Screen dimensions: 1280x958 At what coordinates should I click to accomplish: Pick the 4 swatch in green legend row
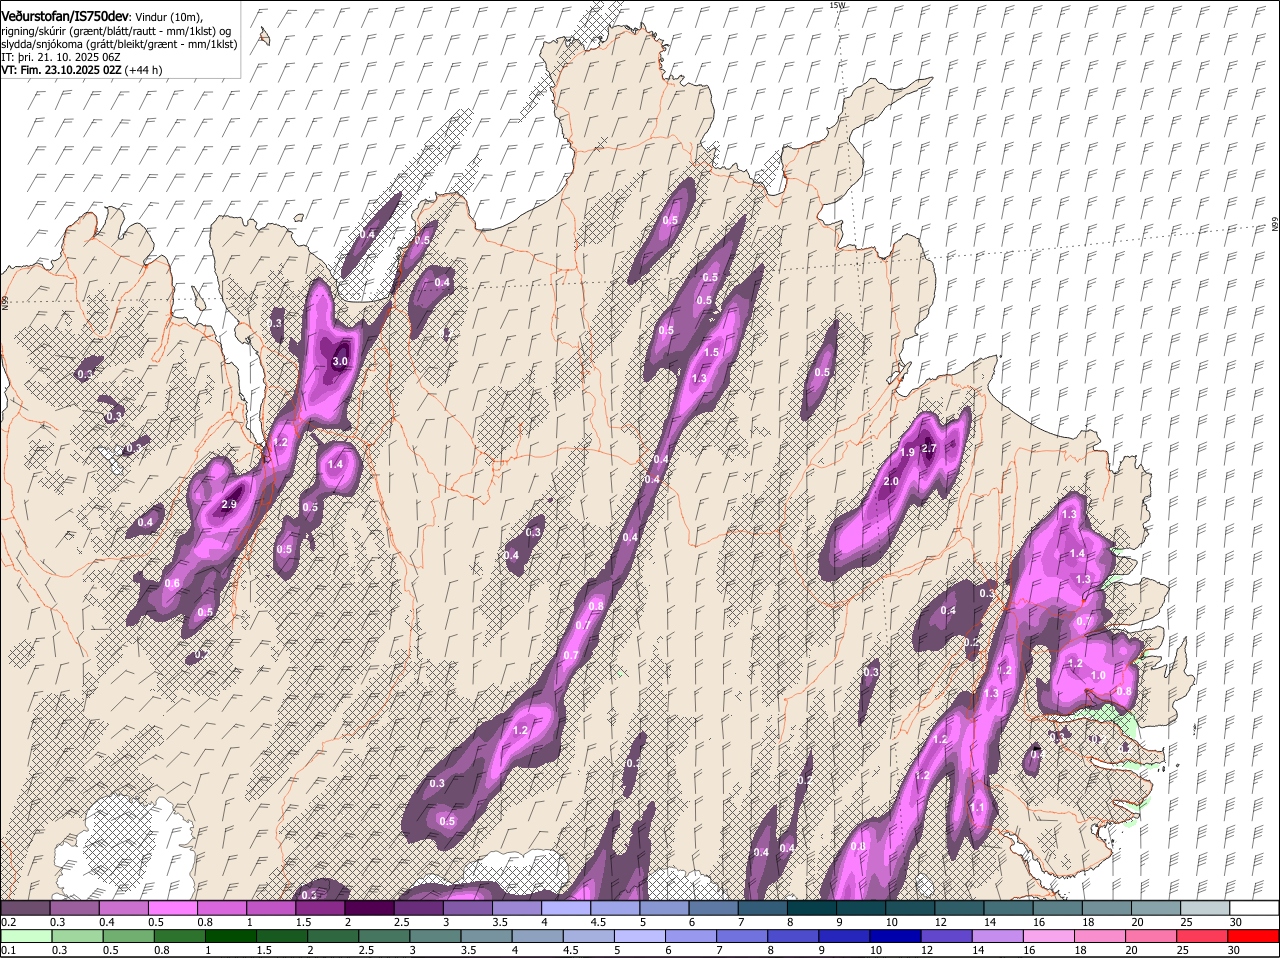[537, 936]
